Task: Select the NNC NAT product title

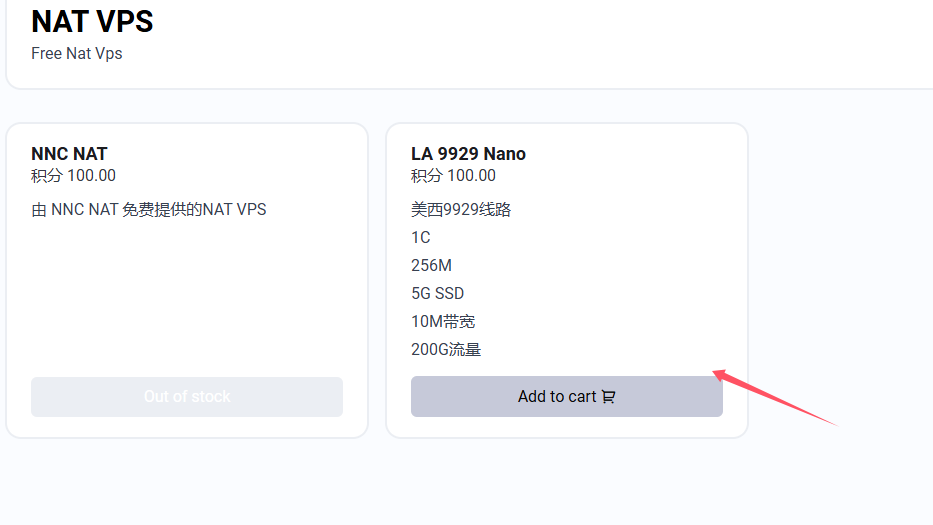Action: click(x=69, y=154)
